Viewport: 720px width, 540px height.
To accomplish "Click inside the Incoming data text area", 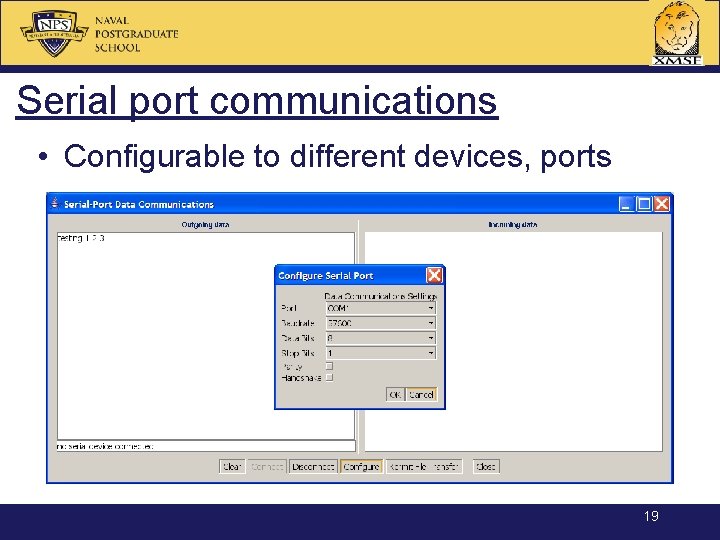I will coord(513,342).
